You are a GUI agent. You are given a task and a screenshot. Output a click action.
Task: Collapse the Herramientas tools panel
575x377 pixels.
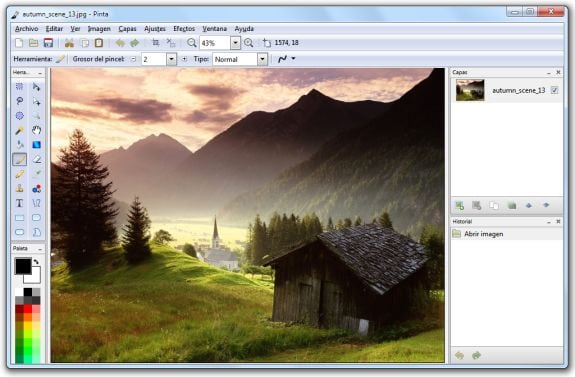[x=40, y=73]
